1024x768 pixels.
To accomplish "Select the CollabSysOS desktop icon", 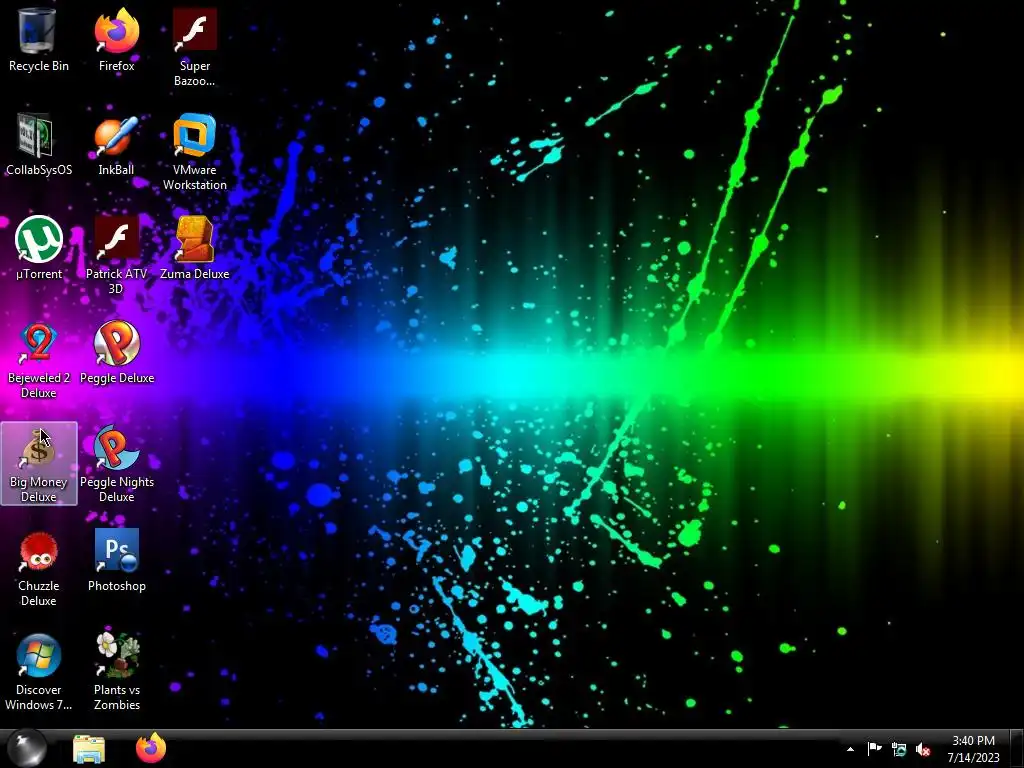I will coord(39,144).
